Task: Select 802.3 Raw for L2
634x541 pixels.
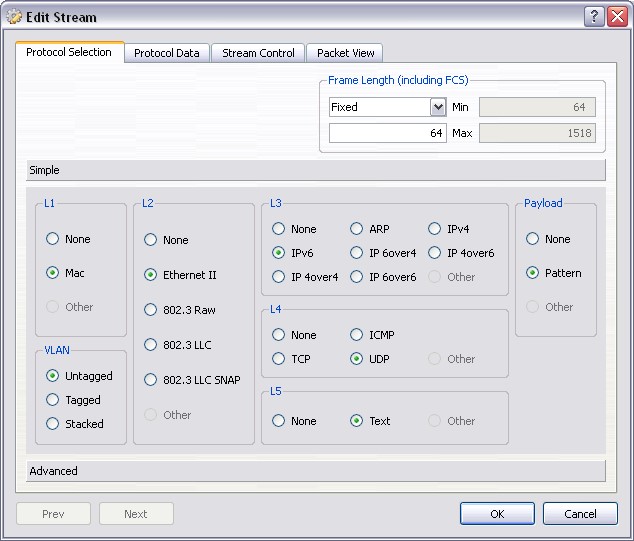Action: tap(151, 310)
